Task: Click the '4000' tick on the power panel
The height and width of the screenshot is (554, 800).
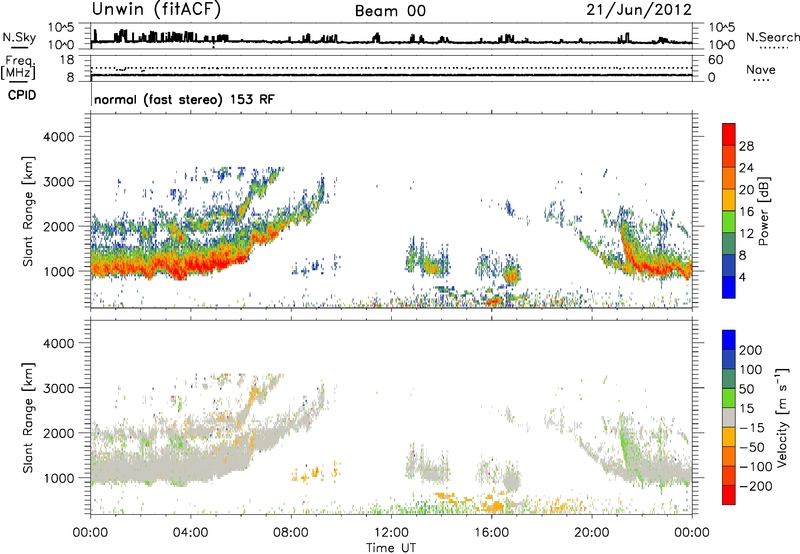Action: click(59, 137)
